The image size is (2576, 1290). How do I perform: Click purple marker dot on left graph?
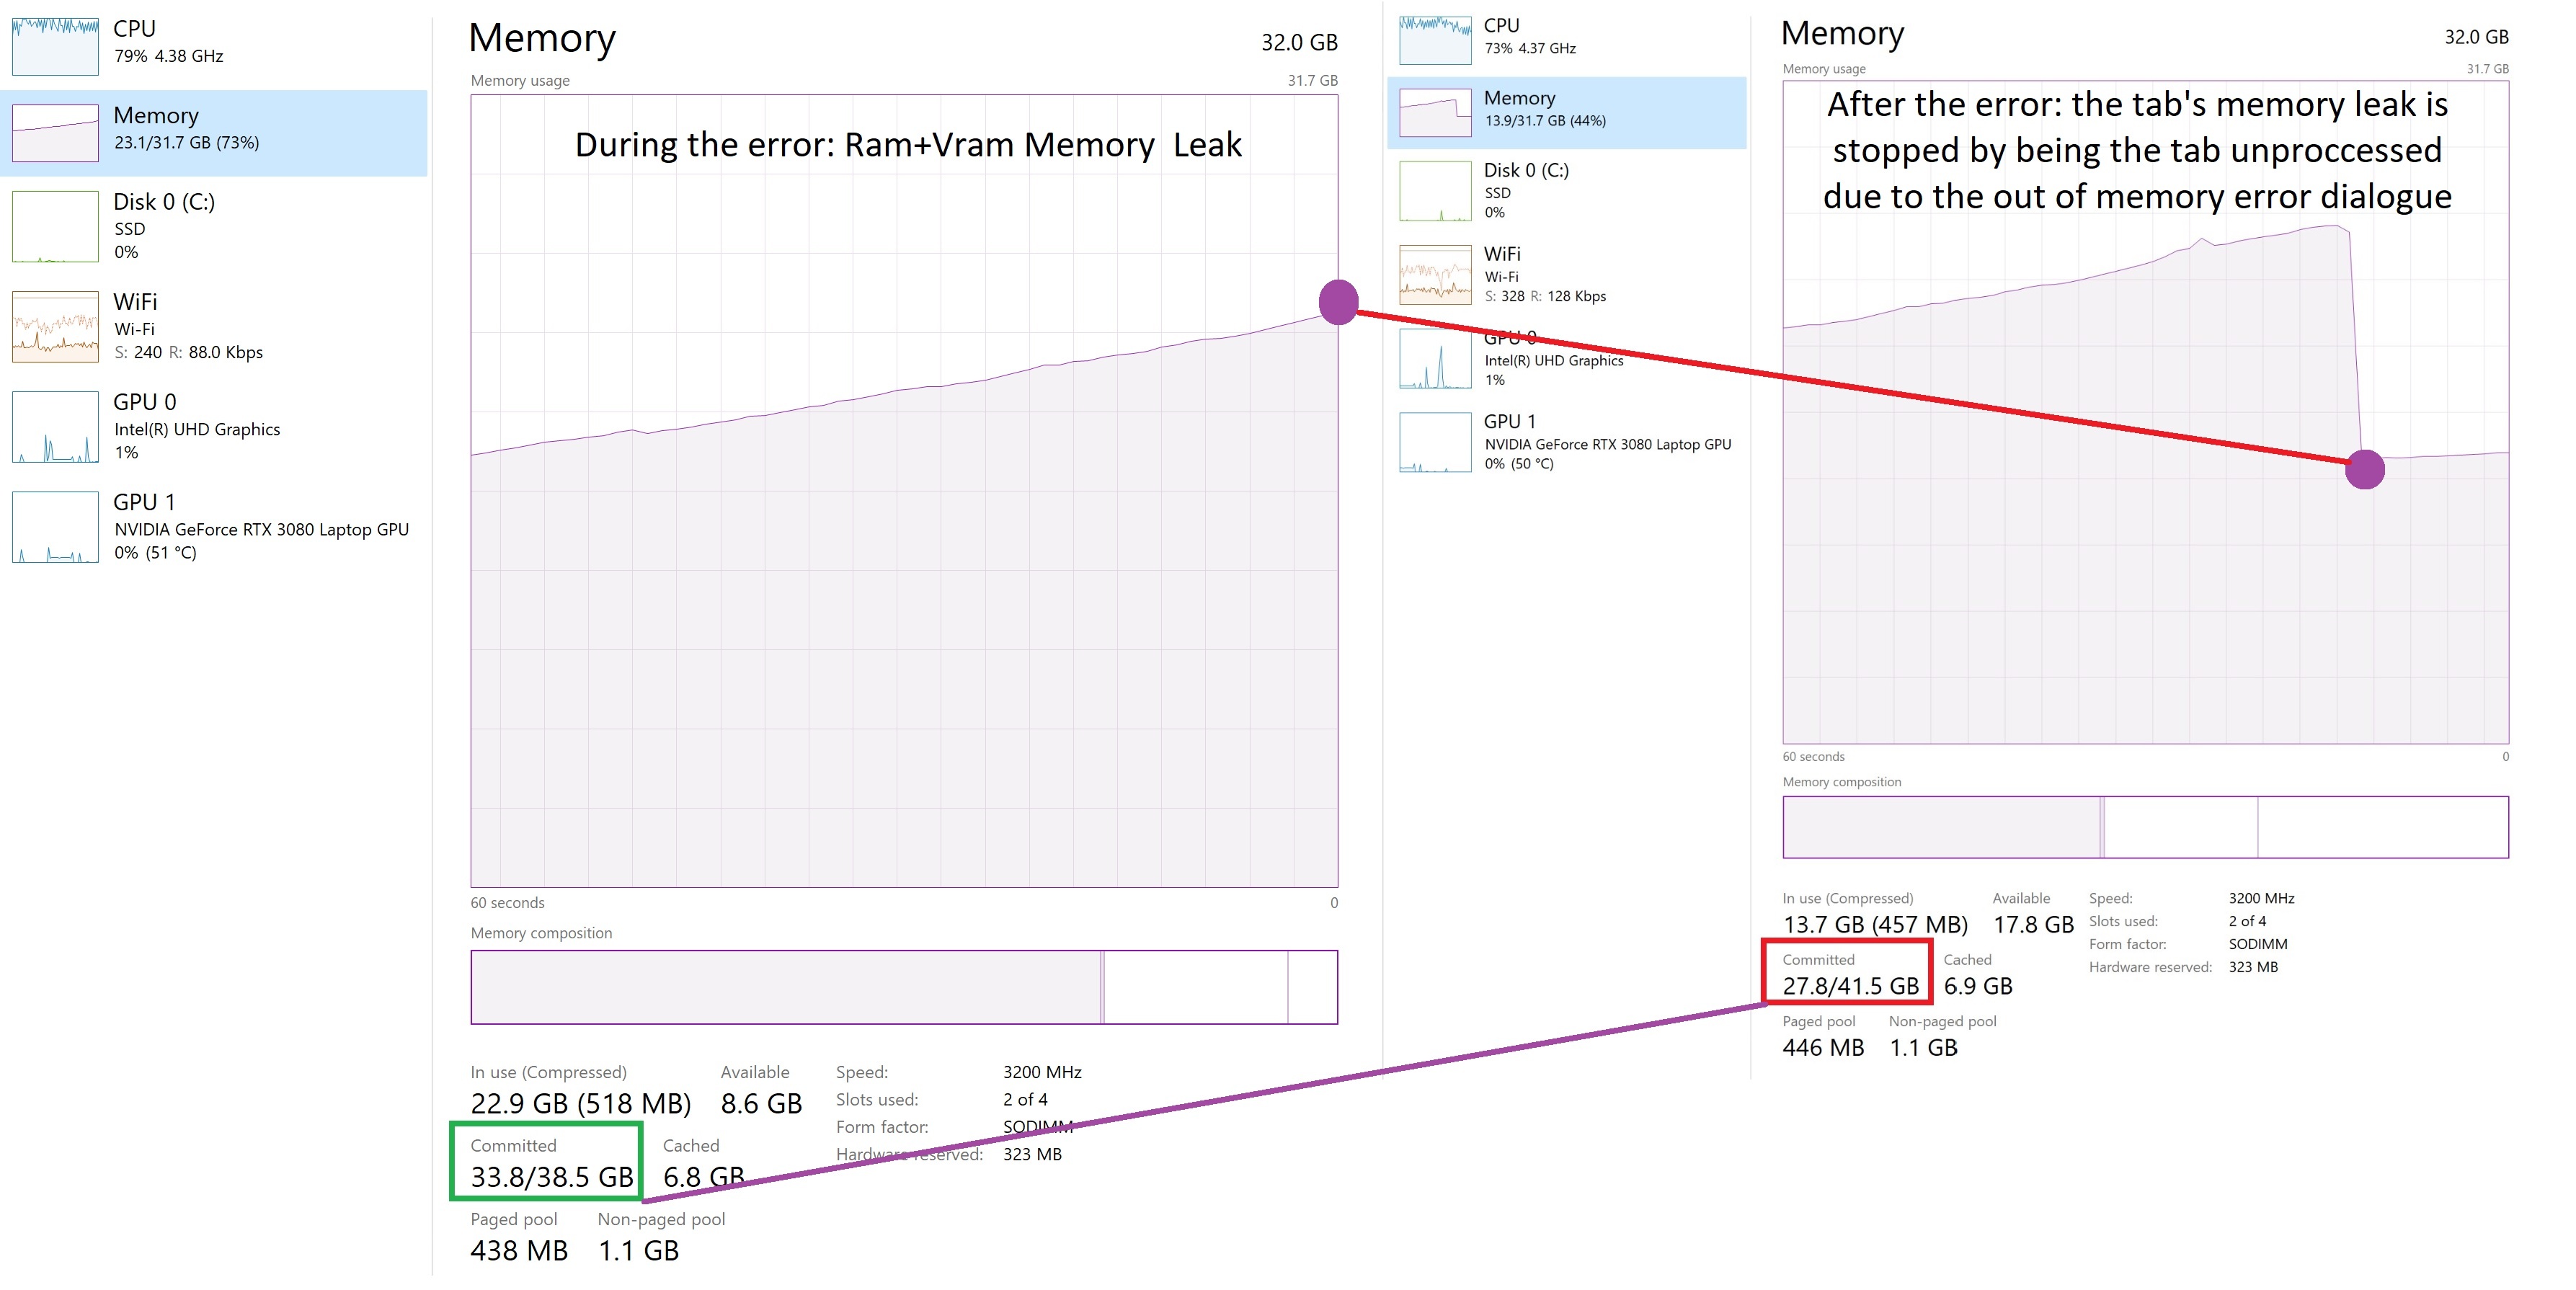[1338, 302]
